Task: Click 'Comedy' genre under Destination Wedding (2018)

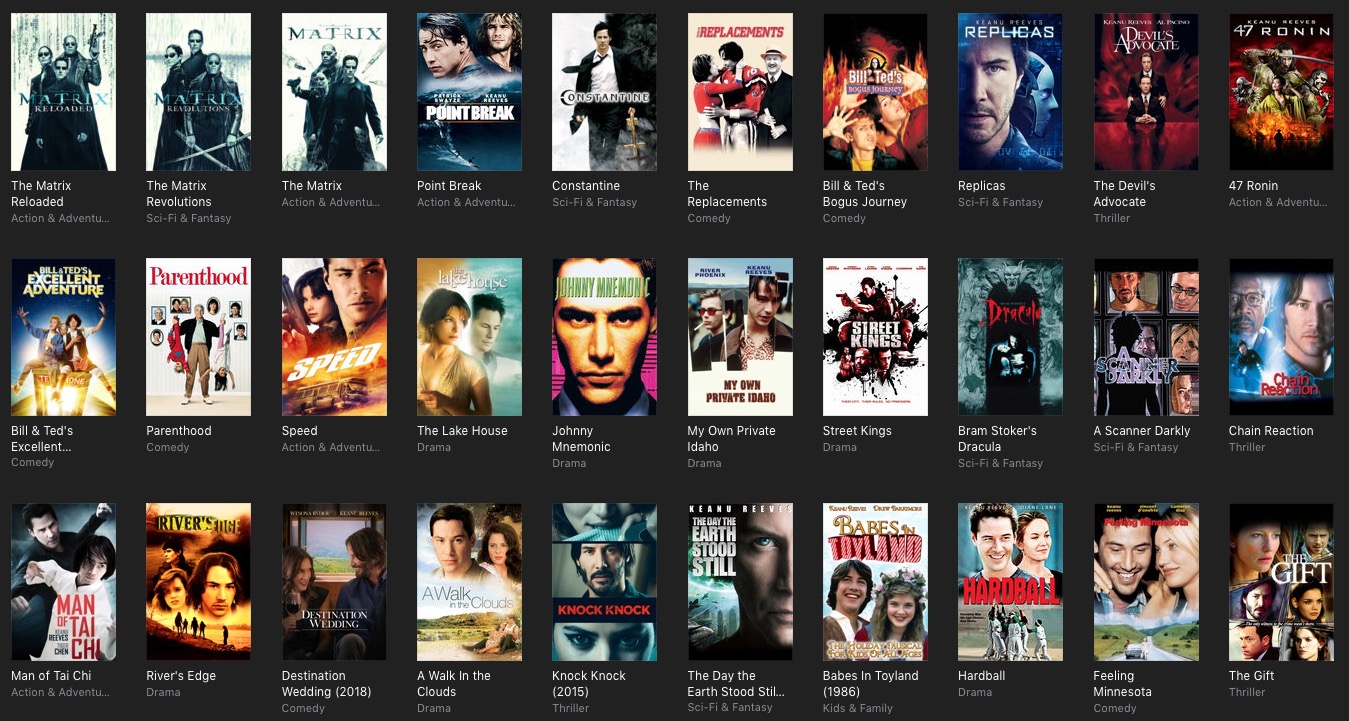Action: coord(303,708)
